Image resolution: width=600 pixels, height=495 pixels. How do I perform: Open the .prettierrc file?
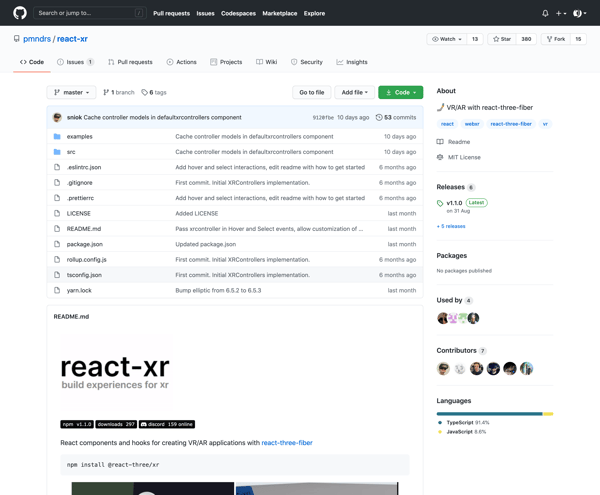click(x=80, y=198)
